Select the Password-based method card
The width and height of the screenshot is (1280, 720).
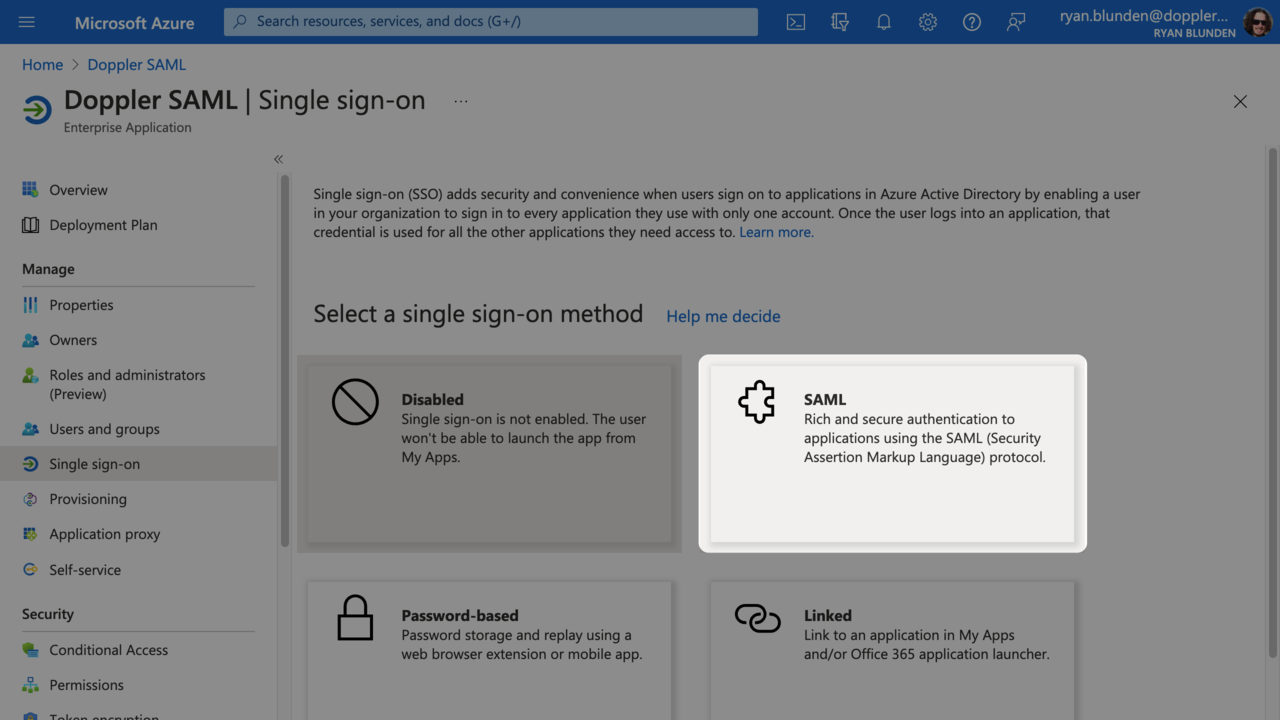pos(489,650)
